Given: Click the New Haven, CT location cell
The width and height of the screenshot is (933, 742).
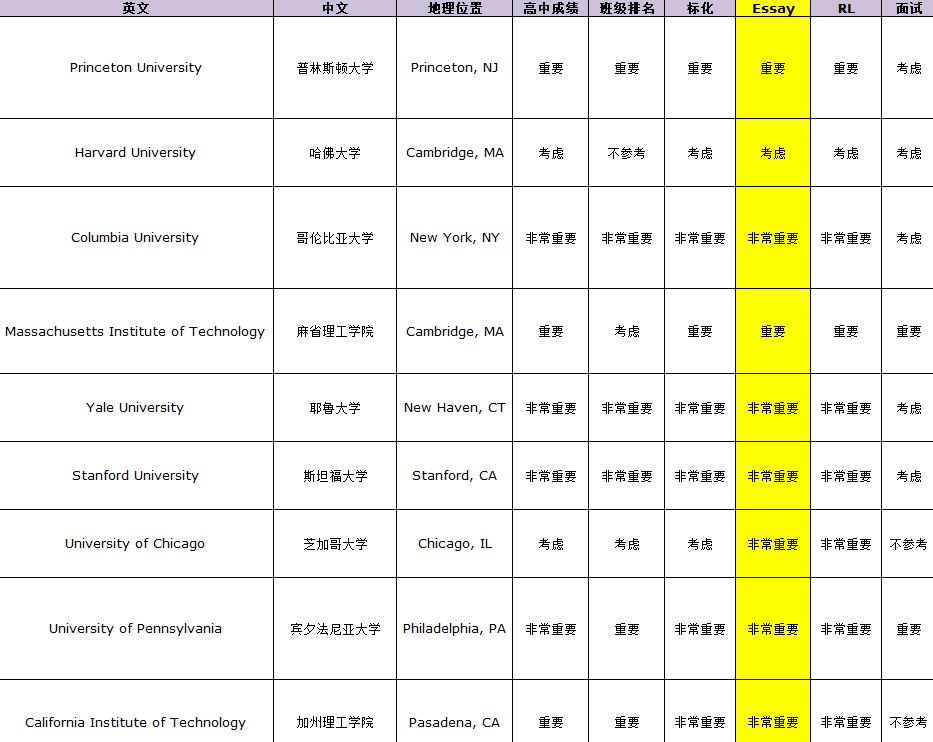Looking at the screenshot, I should (x=455, y=408).
